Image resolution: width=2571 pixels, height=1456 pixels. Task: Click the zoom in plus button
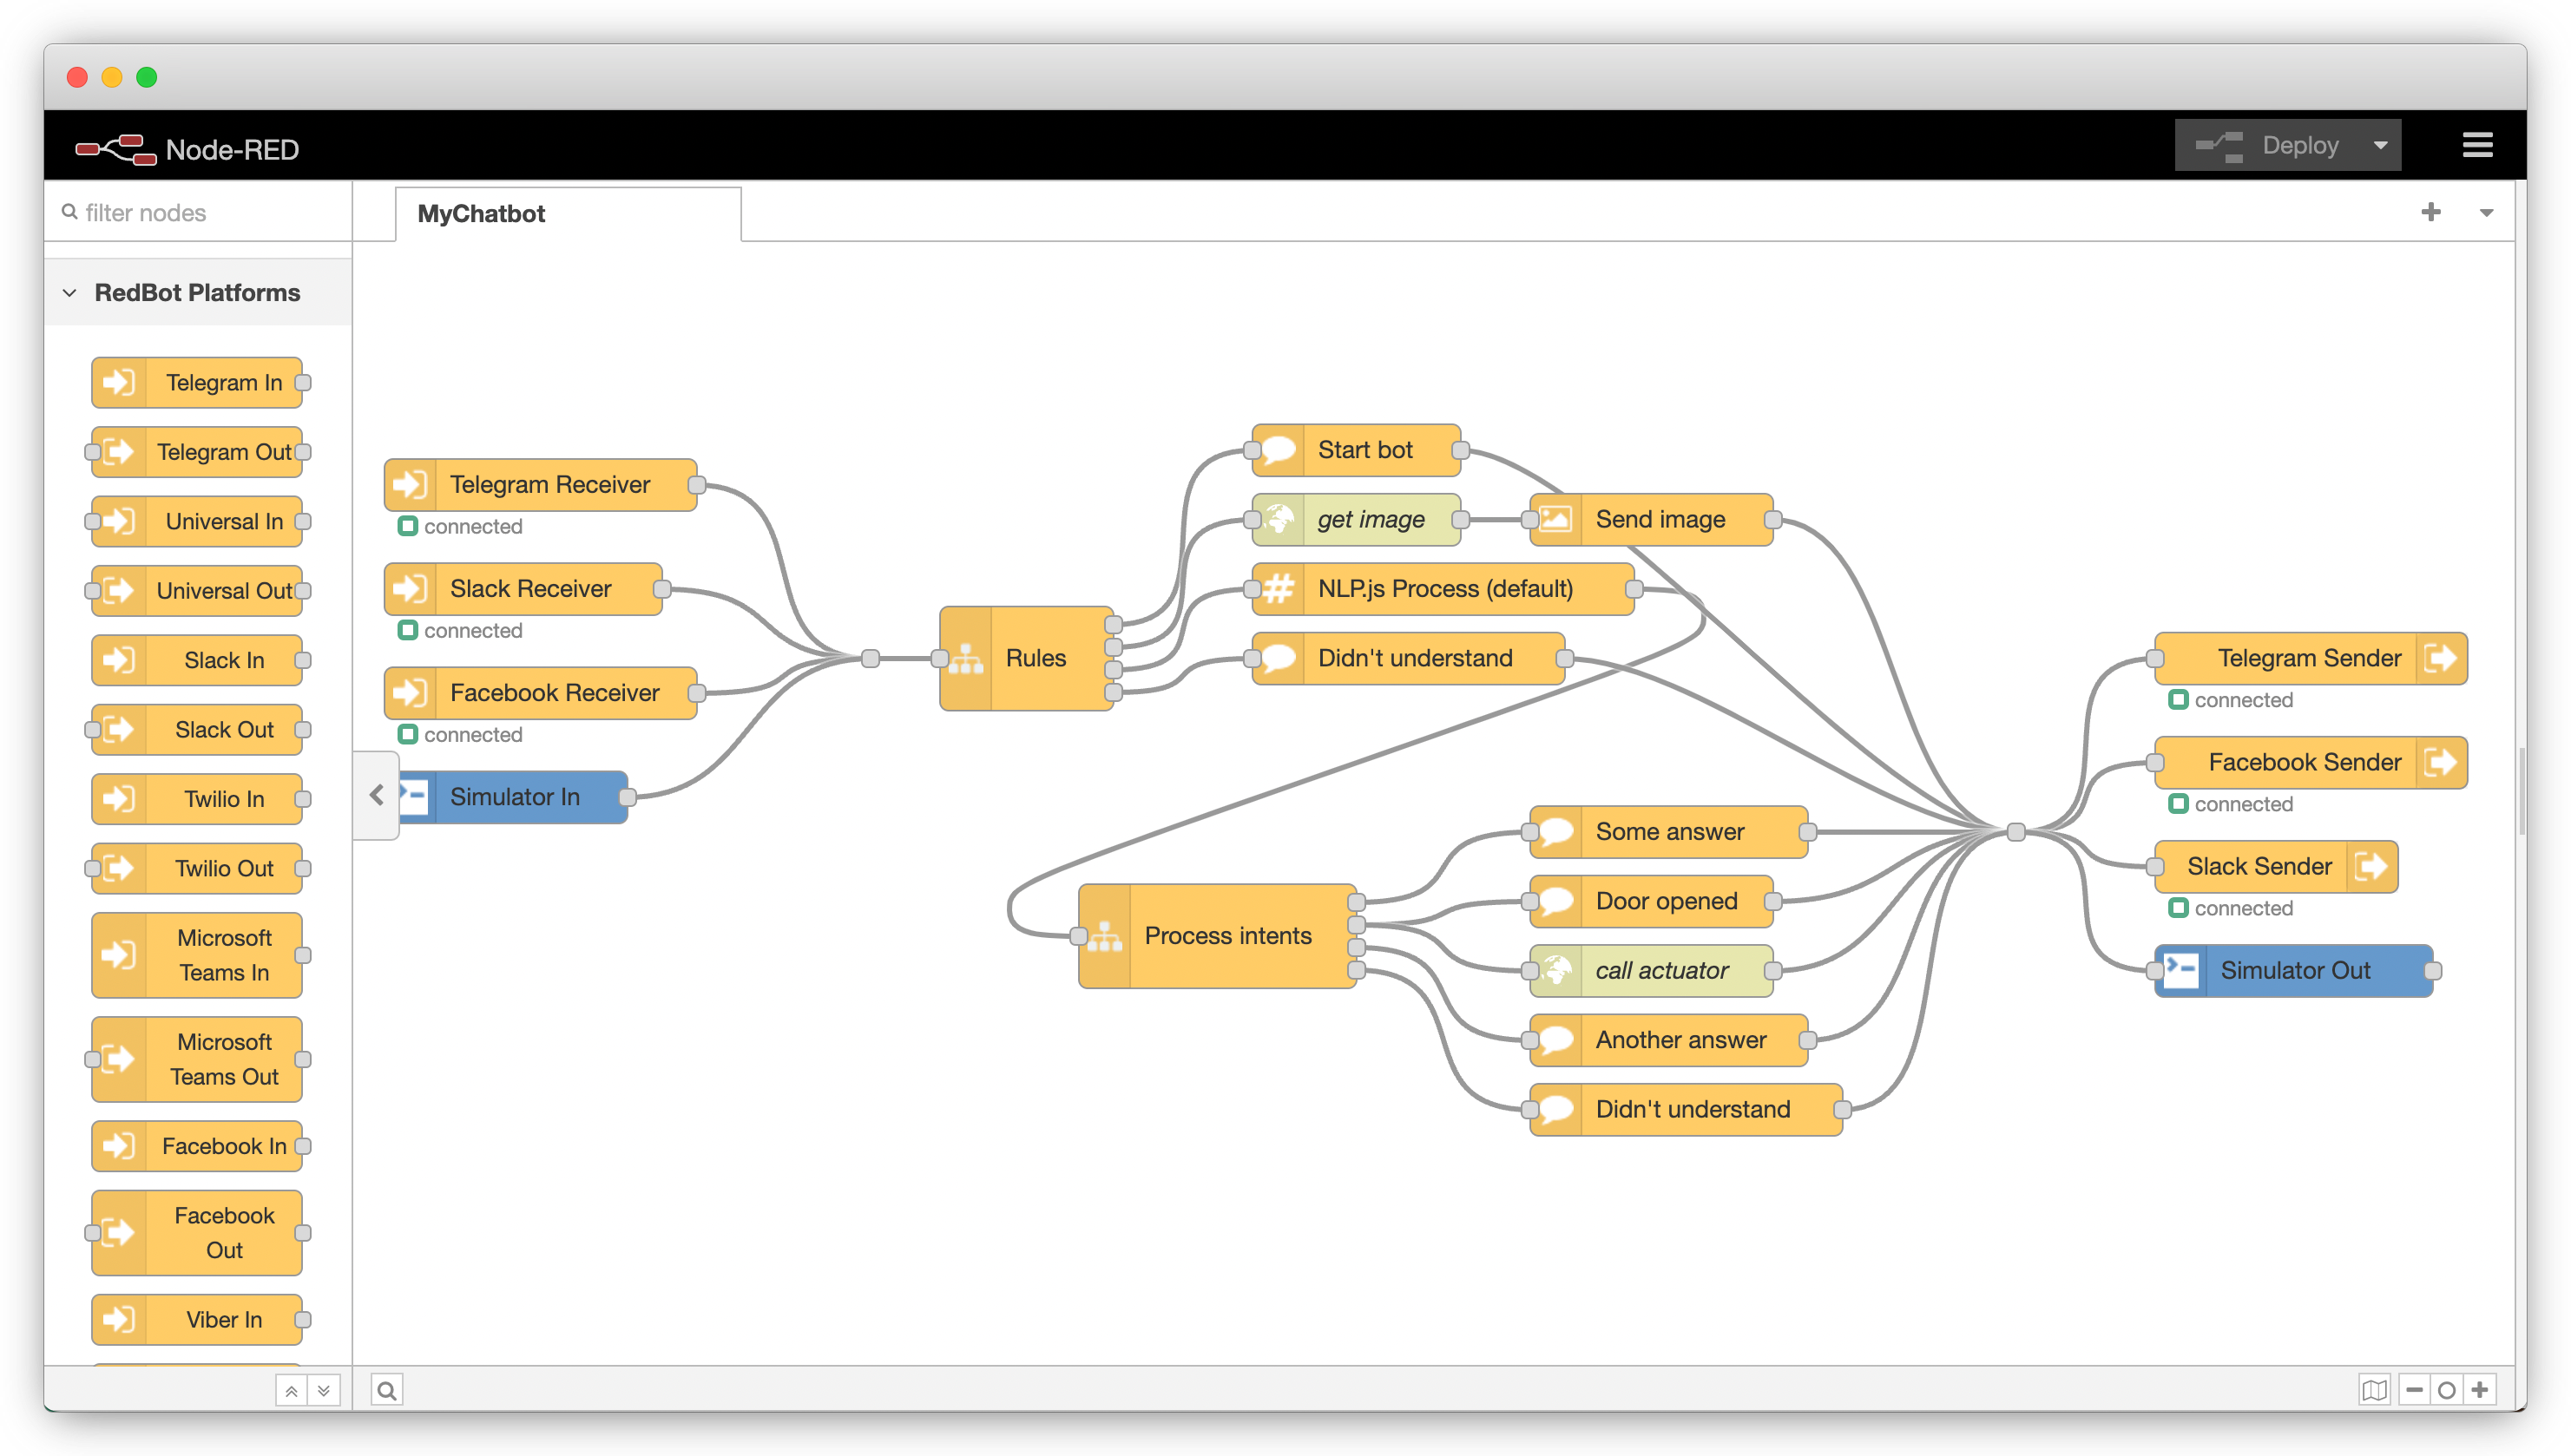click(x=2479, y=1389)
